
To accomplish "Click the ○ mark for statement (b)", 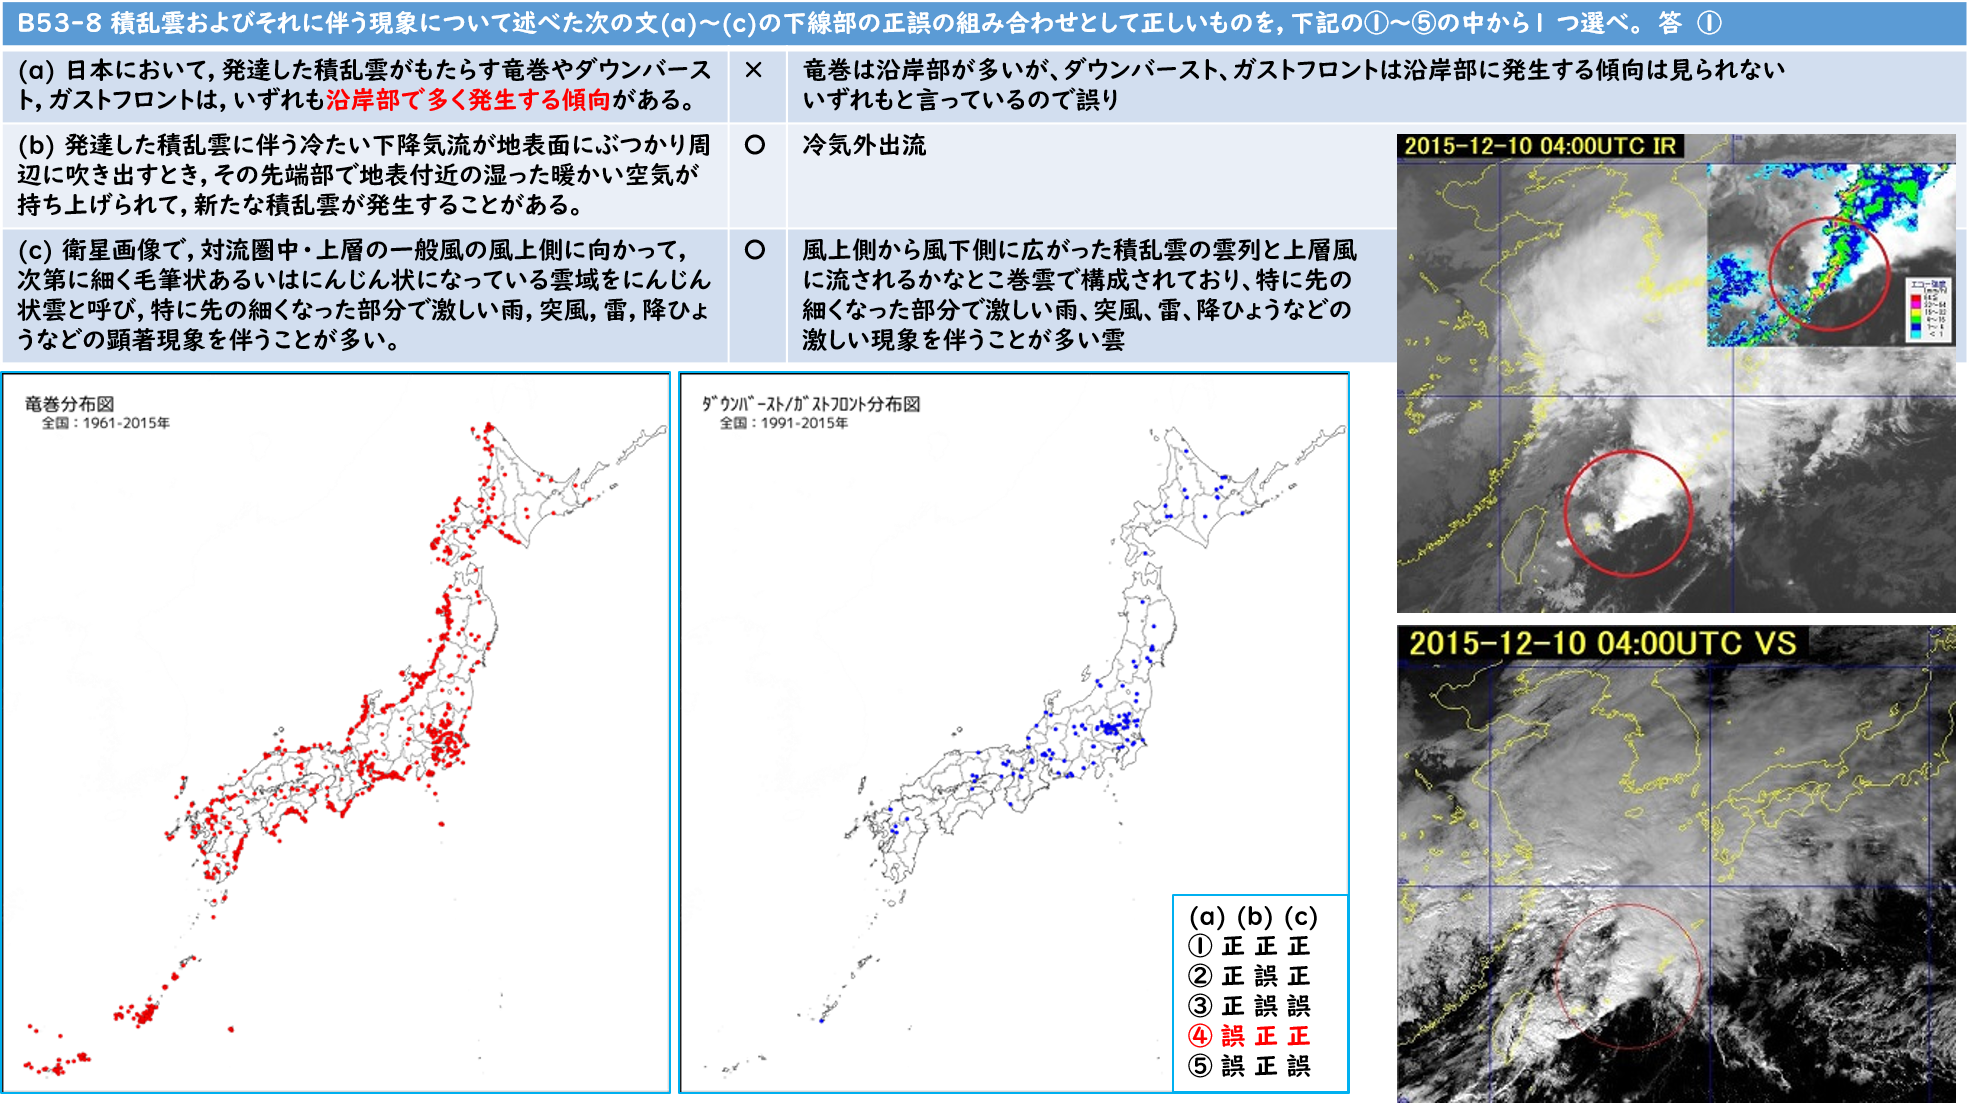I will click(x=755, y=145).
